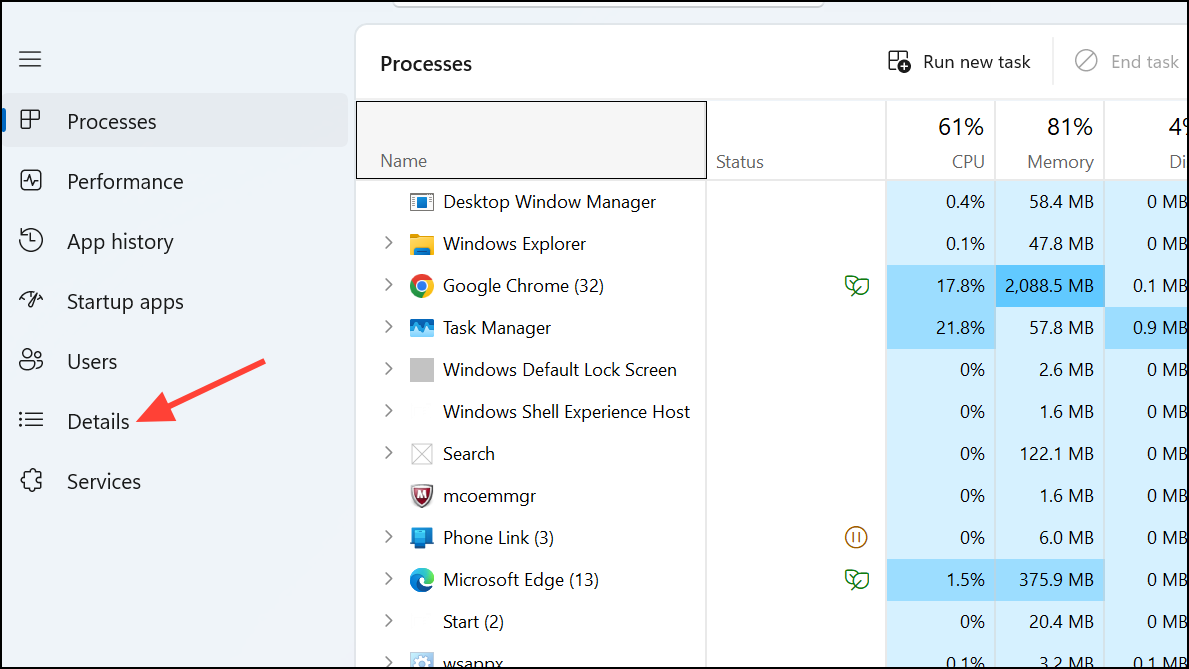Open the Users section
The width and height of the screenshot is (1189, 669).
[93, 361]
